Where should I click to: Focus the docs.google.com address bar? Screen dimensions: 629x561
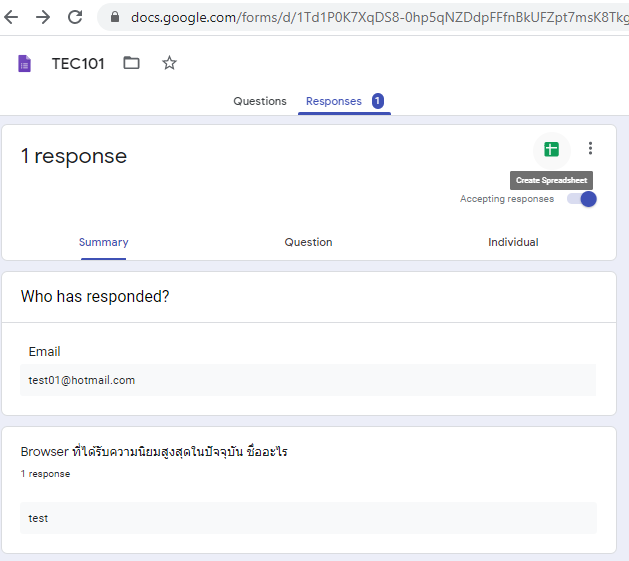click(x=370, y=17)
